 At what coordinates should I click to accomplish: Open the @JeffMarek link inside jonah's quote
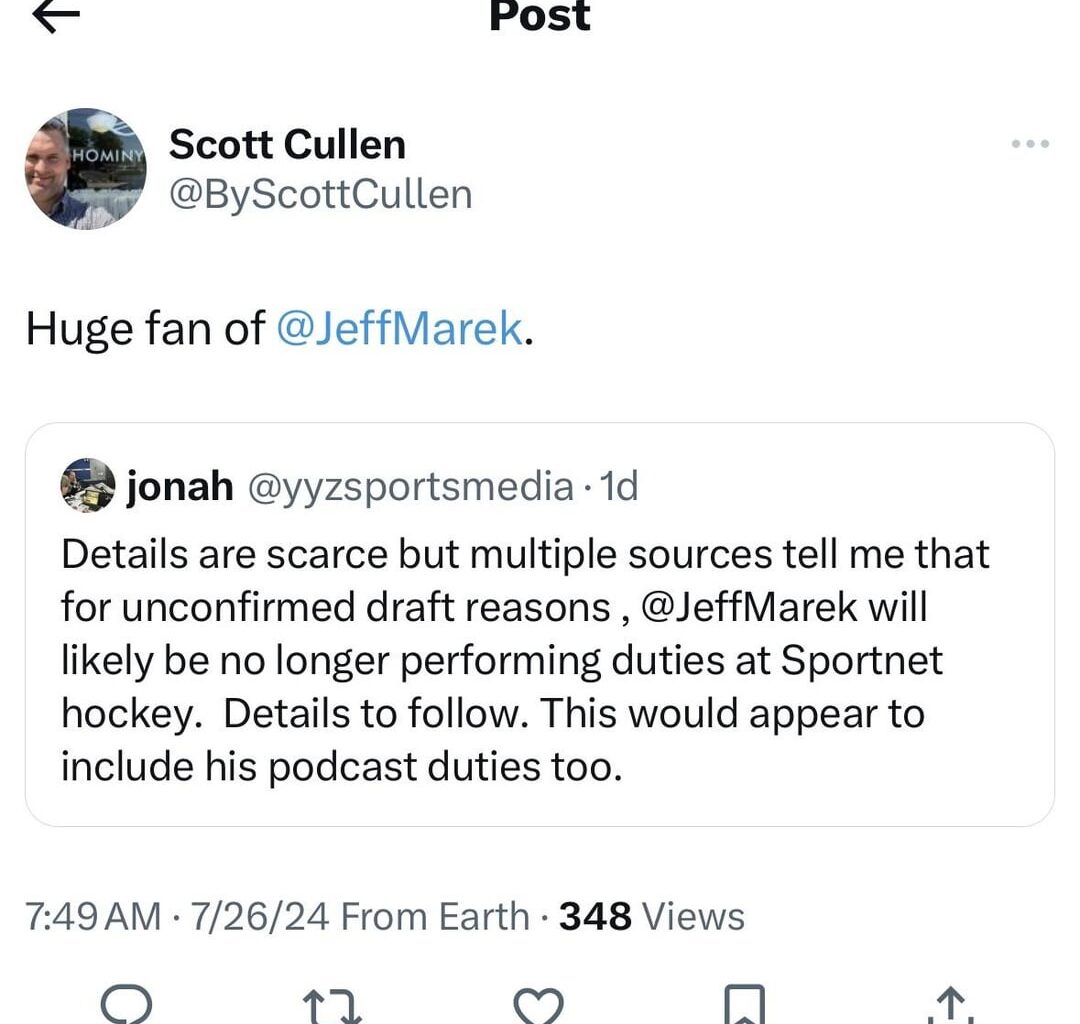(x=743, y=606)
